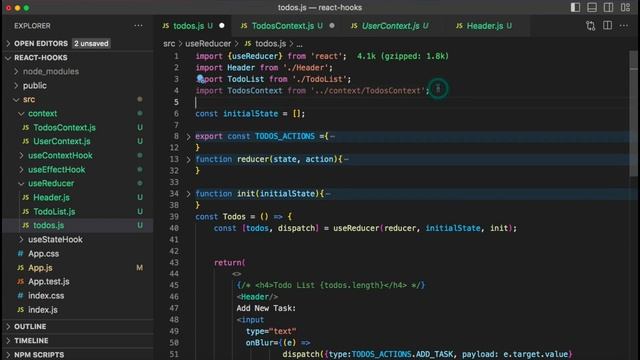Viewport: 640px width, 360px height.
Task: Click CSS hash icon beside App.css
Action: 20,253
